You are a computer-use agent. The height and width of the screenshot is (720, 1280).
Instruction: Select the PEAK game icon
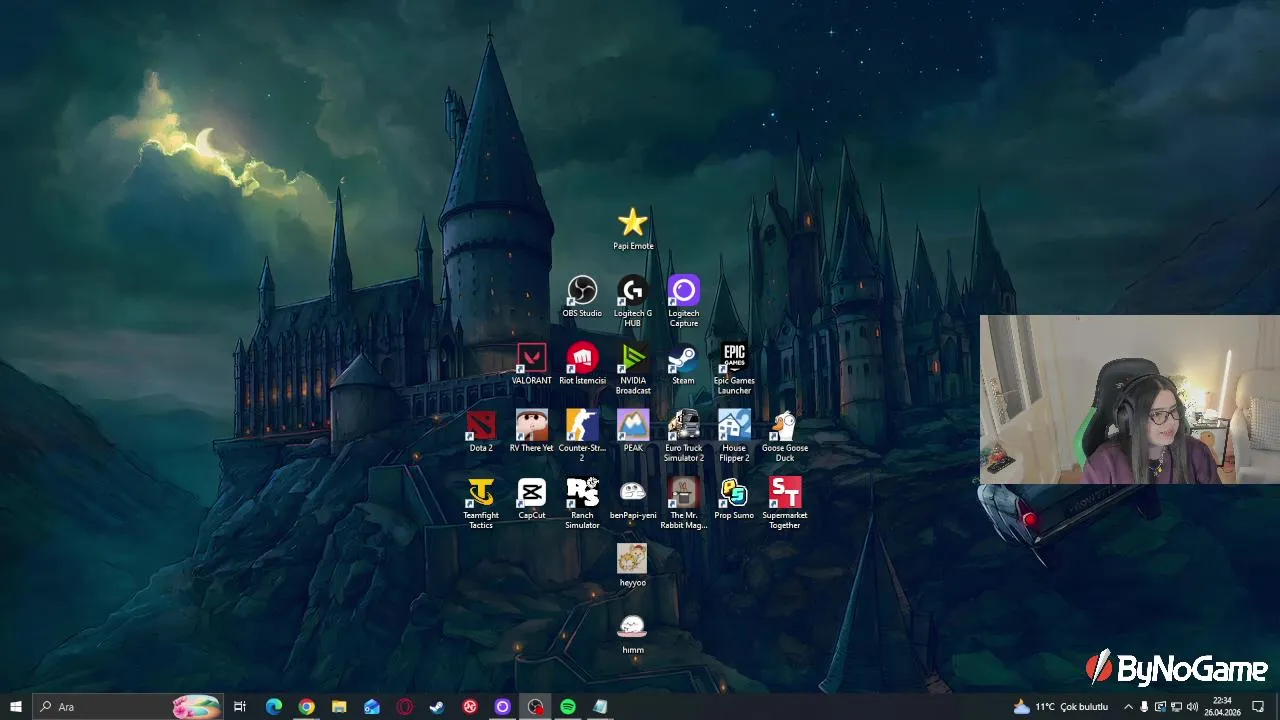[x=633, y=431]
